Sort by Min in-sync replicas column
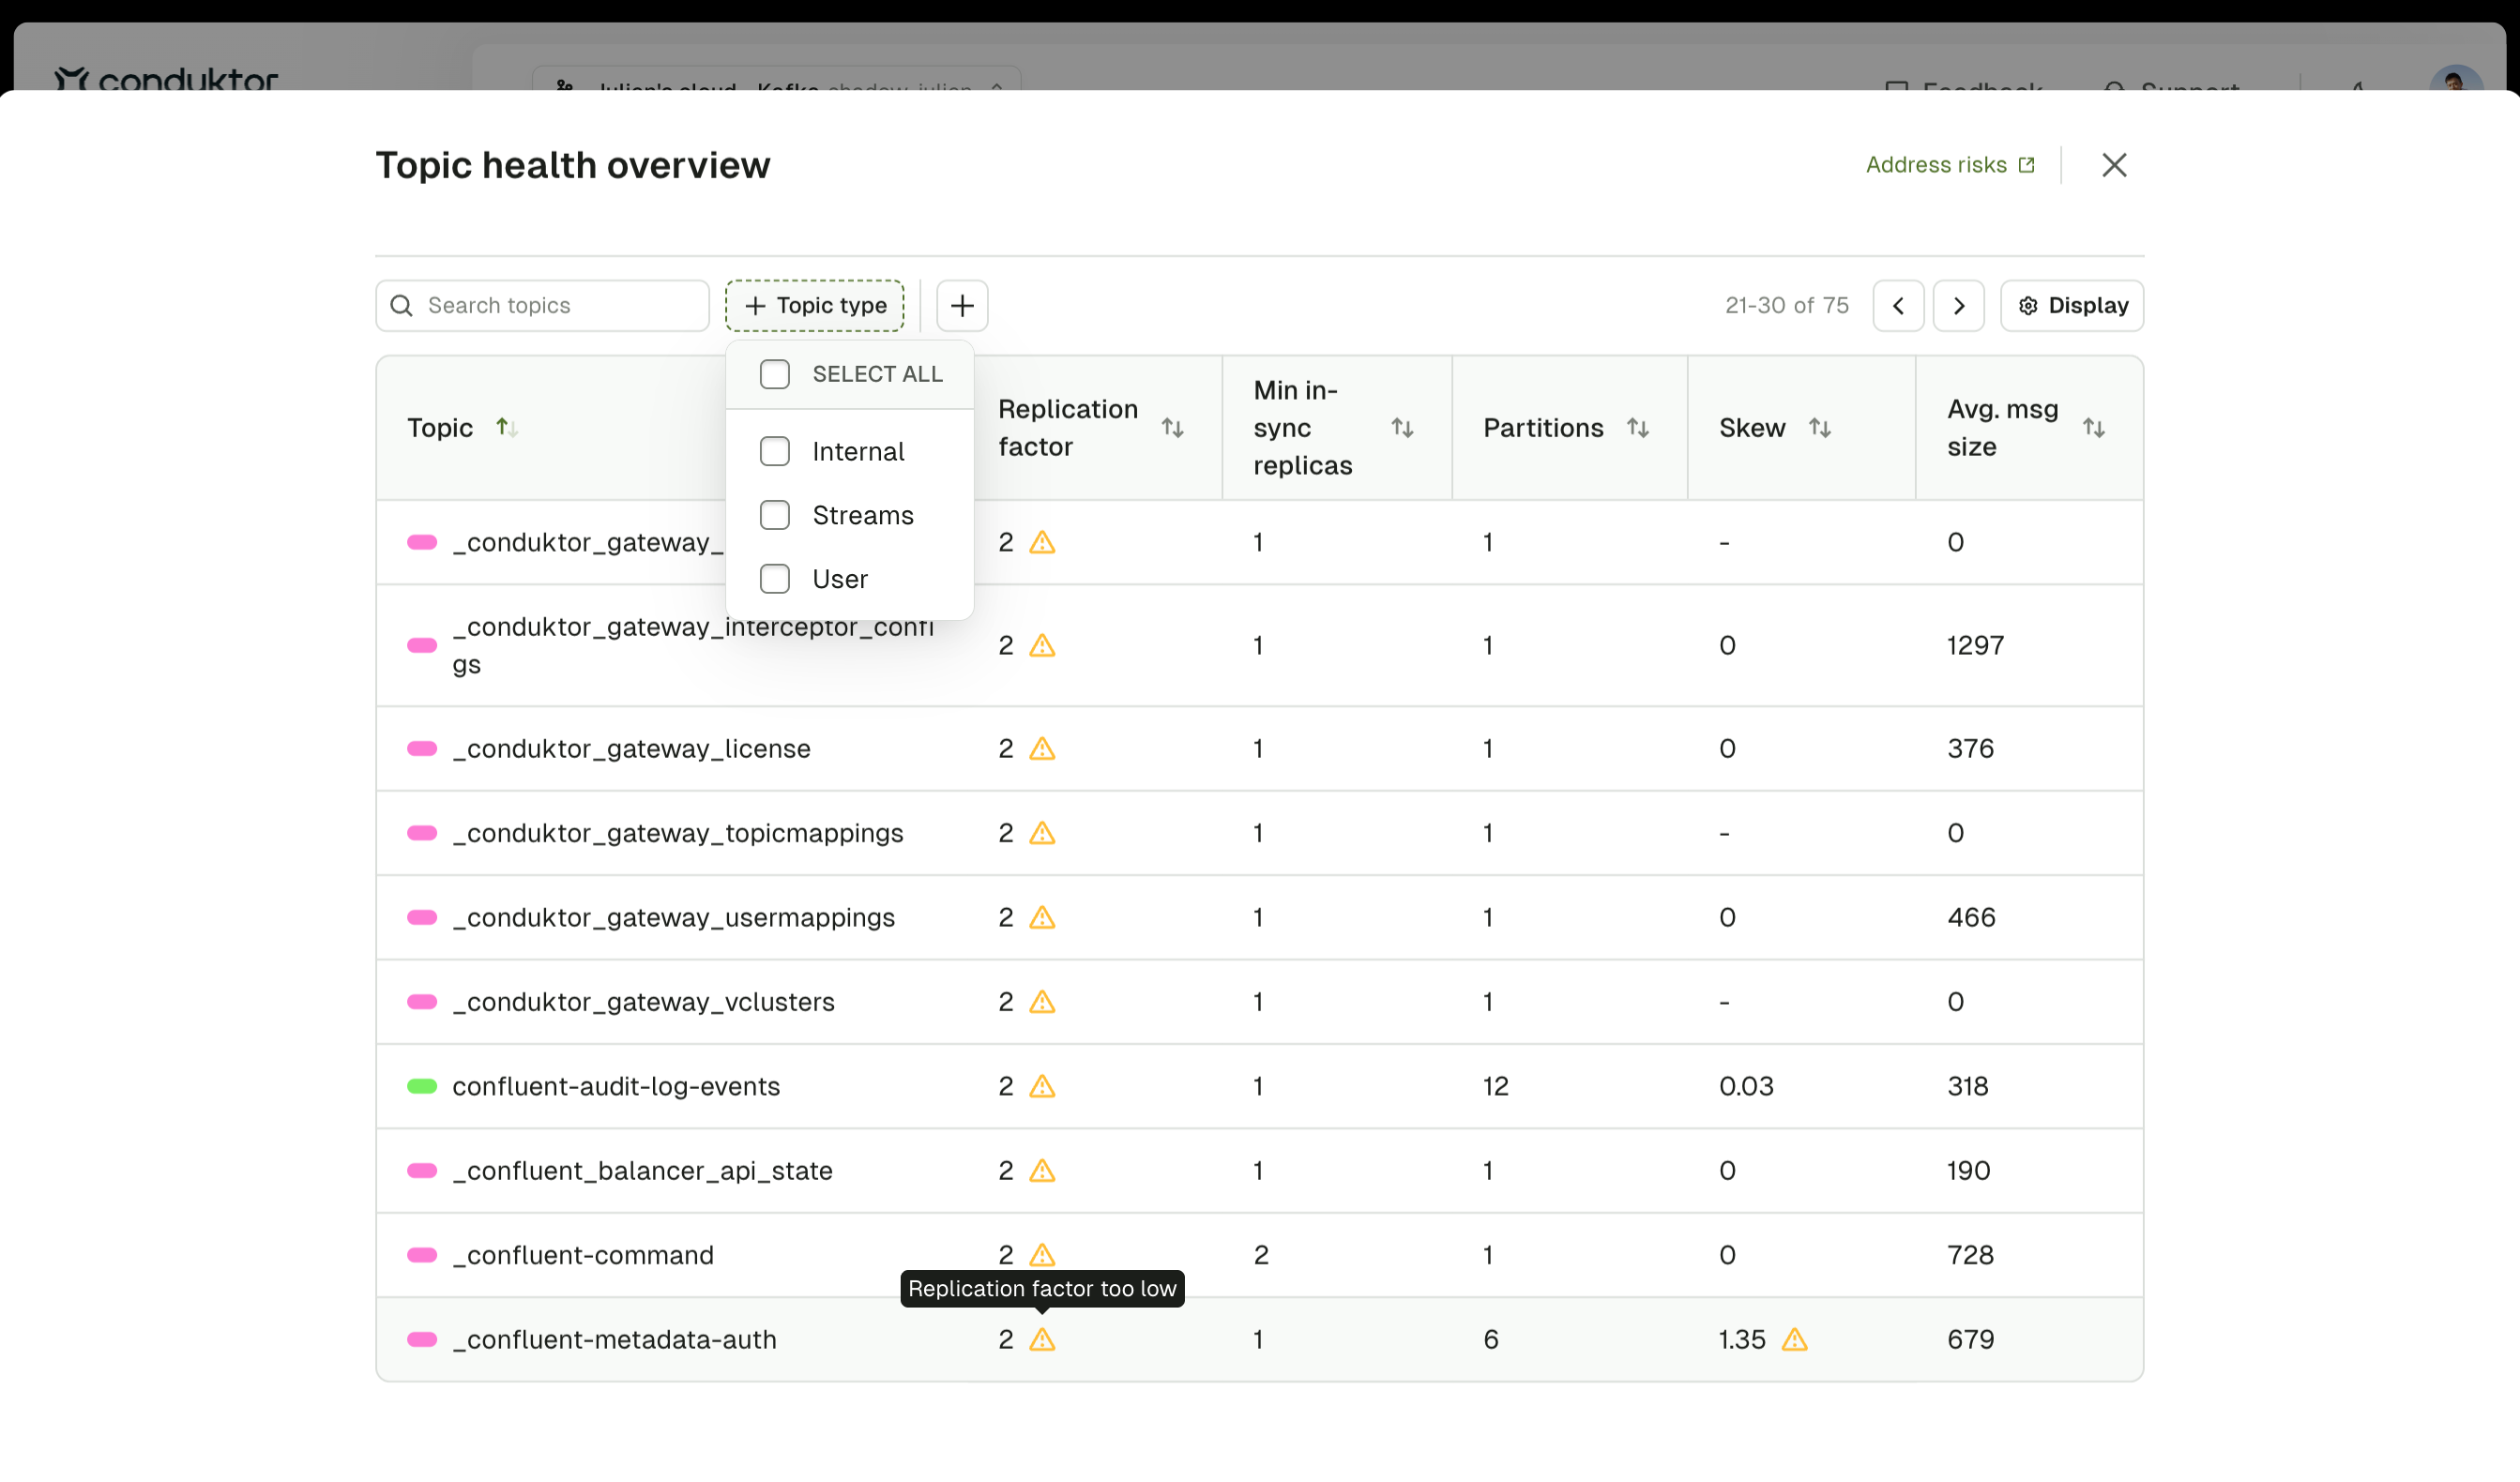This screenshot has height=1482, width=2520. pos(1404,427)
